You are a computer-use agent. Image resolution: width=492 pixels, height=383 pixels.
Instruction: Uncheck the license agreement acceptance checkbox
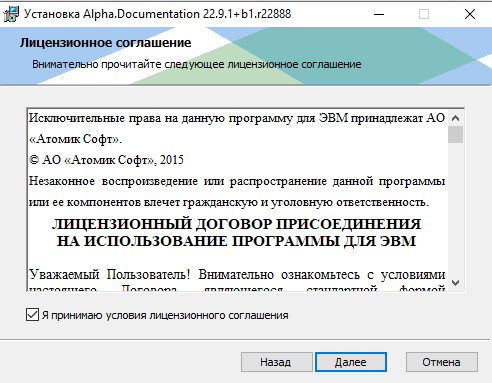click(32, 315)
